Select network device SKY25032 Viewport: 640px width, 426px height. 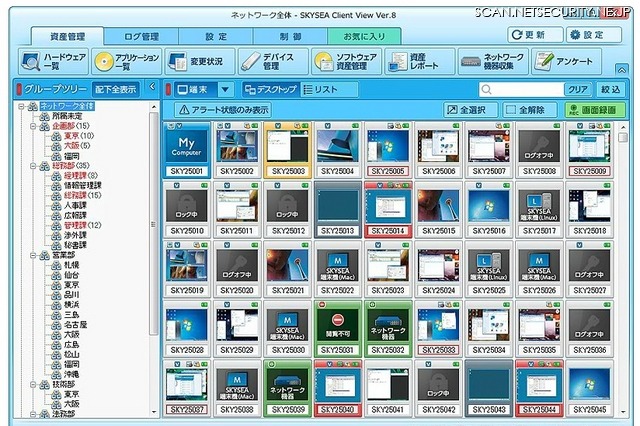click(388, 328)
